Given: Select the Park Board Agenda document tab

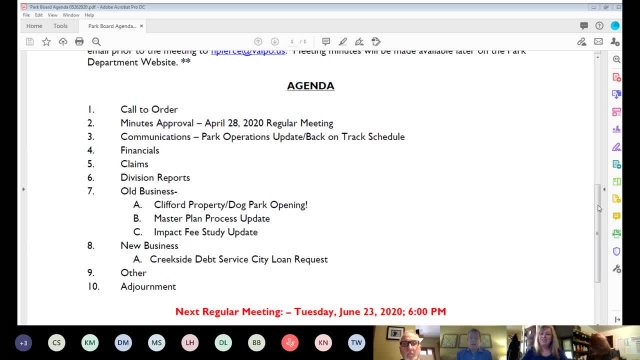Looking at the screenshot, I should coord(112,26).
